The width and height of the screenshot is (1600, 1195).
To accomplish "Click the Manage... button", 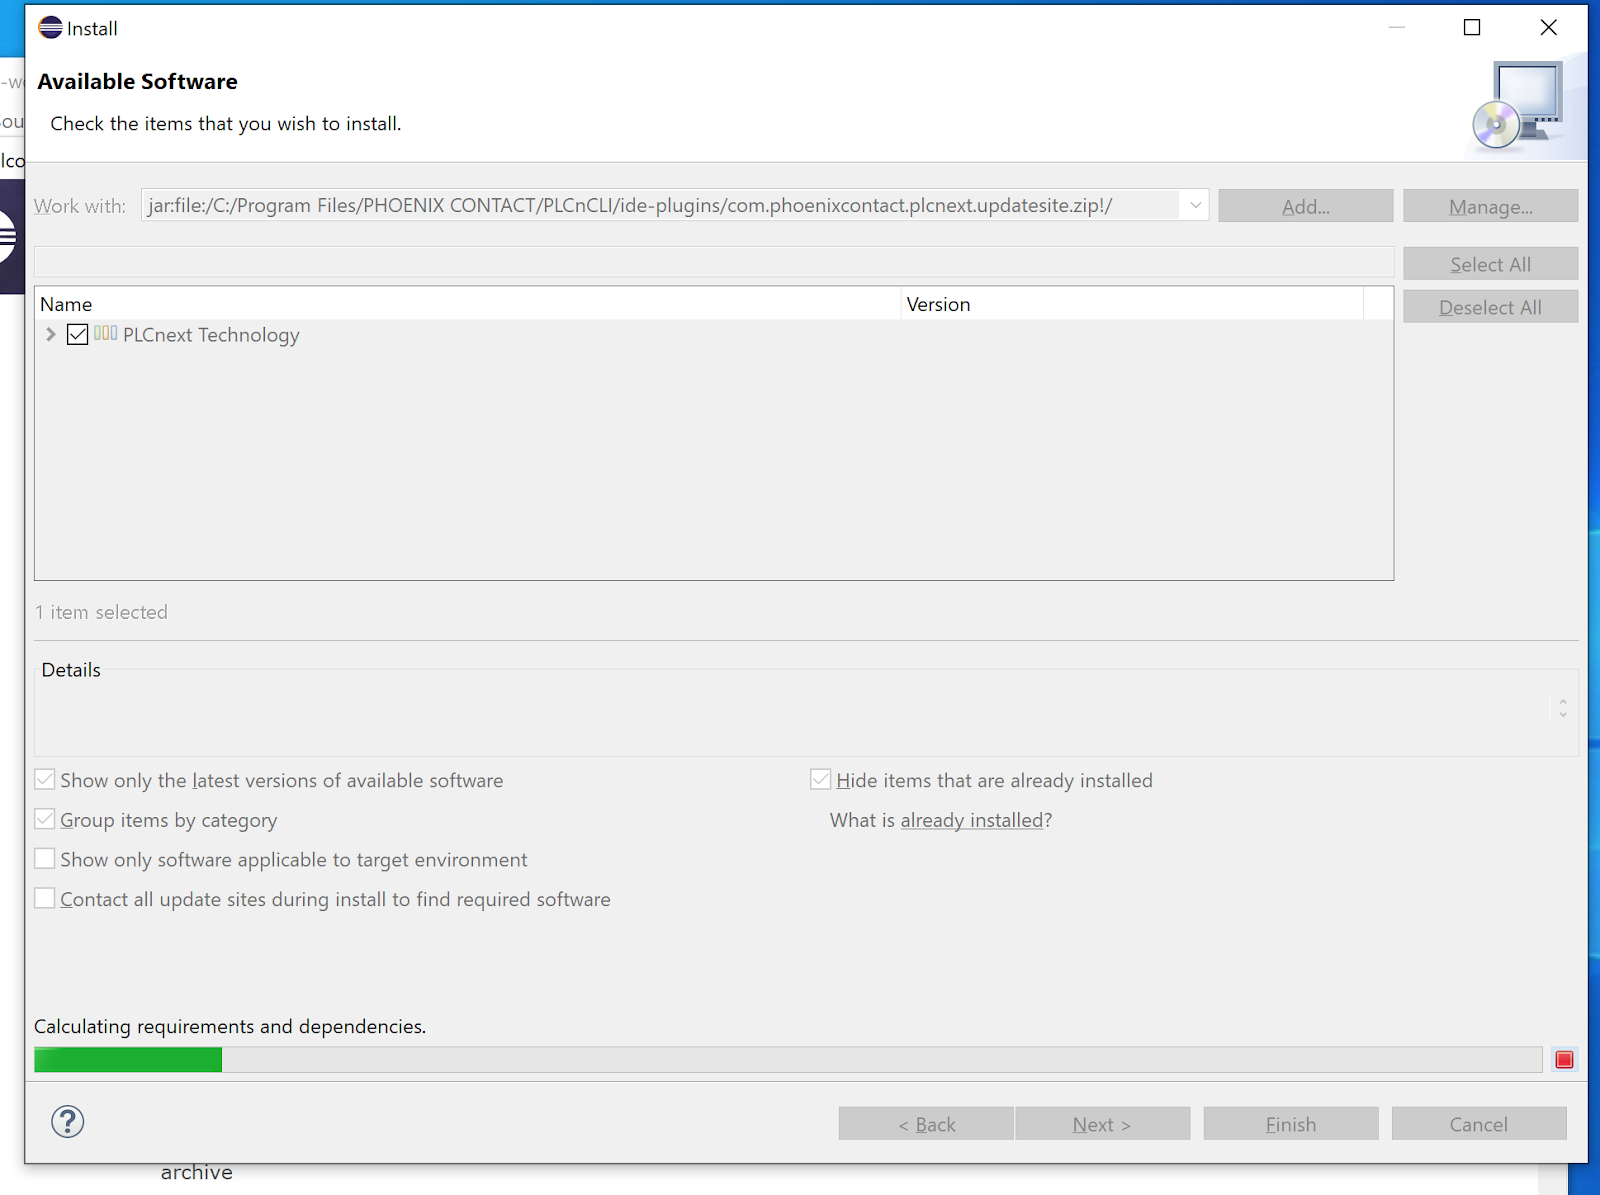I will pos(1490,206).
